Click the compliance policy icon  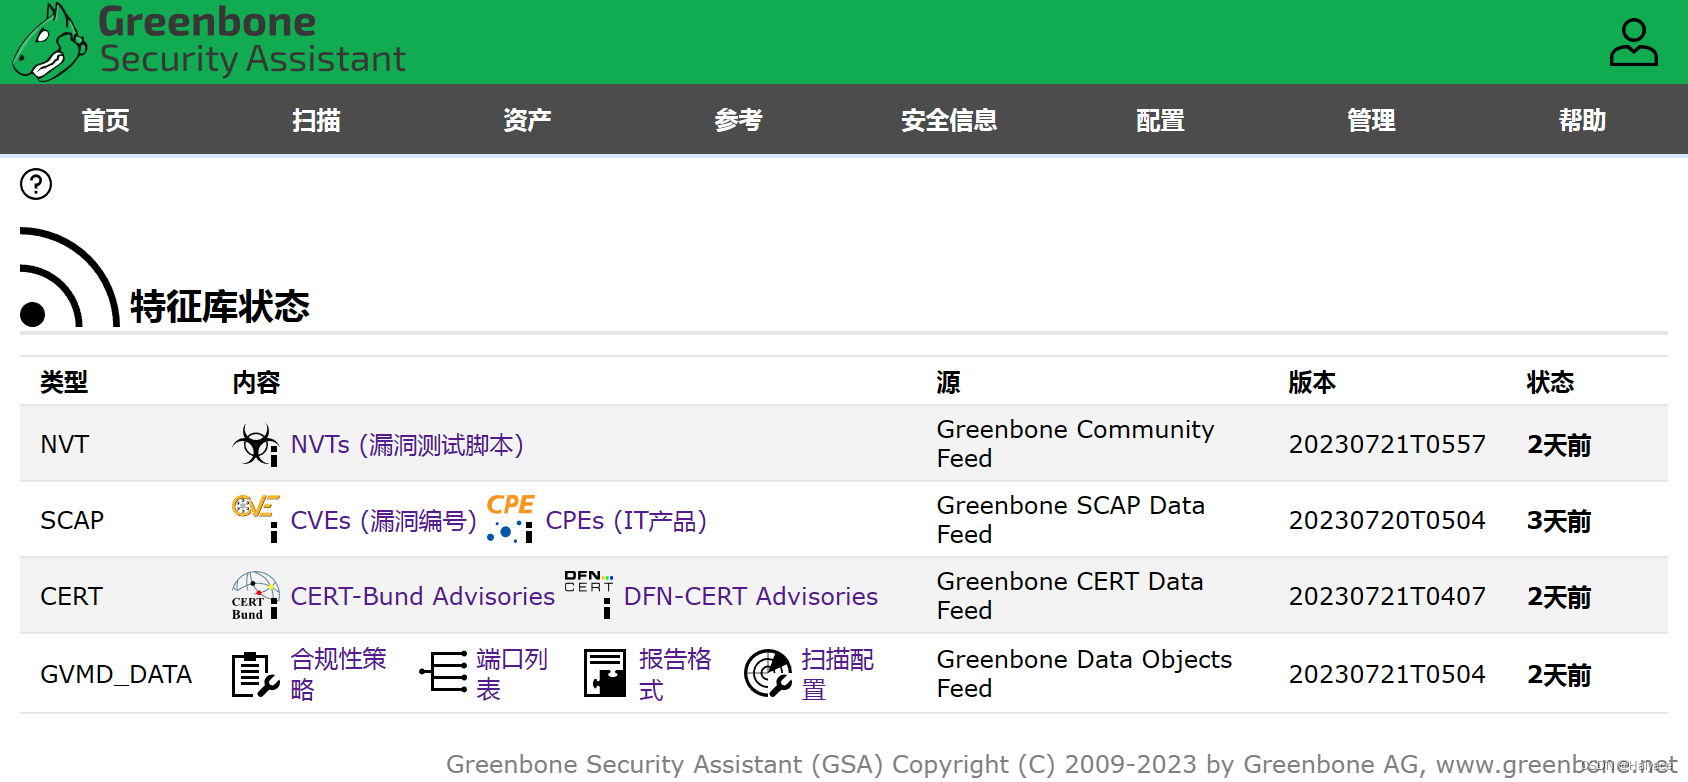[x=255, y=674]
